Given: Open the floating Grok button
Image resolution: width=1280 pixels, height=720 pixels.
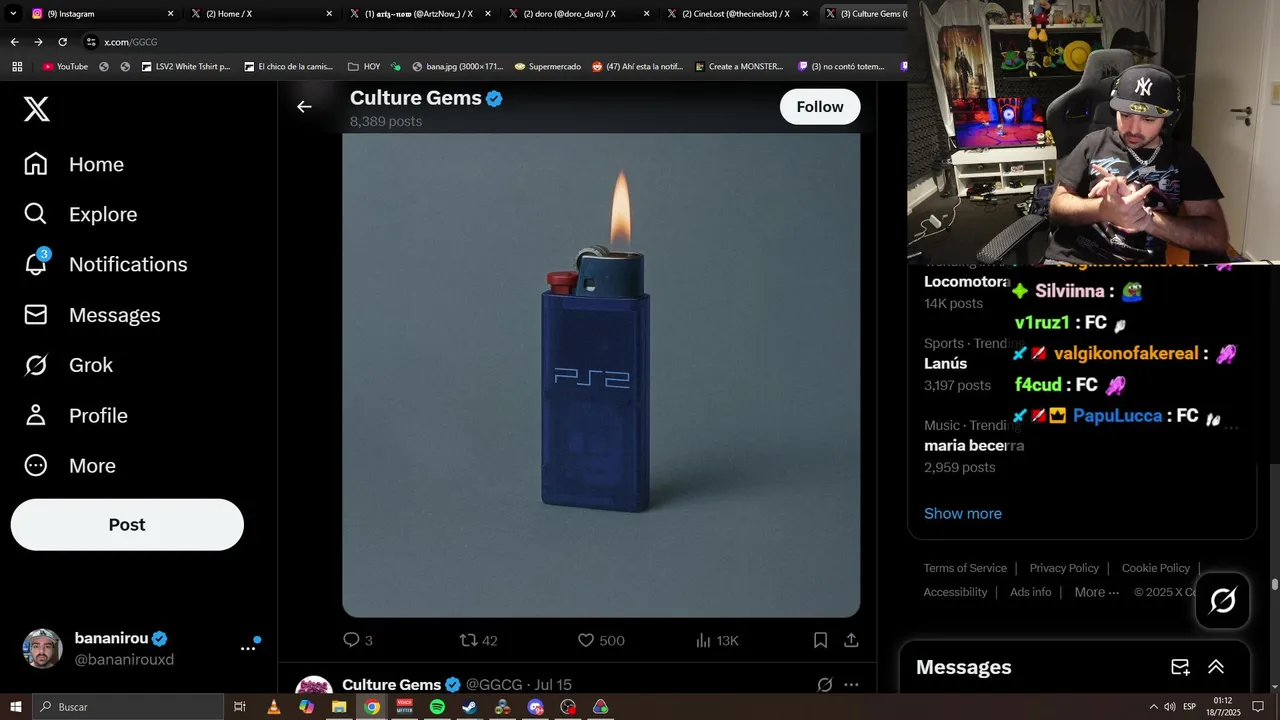Looking at the screenshot, I should click(x=1222, y=600).
